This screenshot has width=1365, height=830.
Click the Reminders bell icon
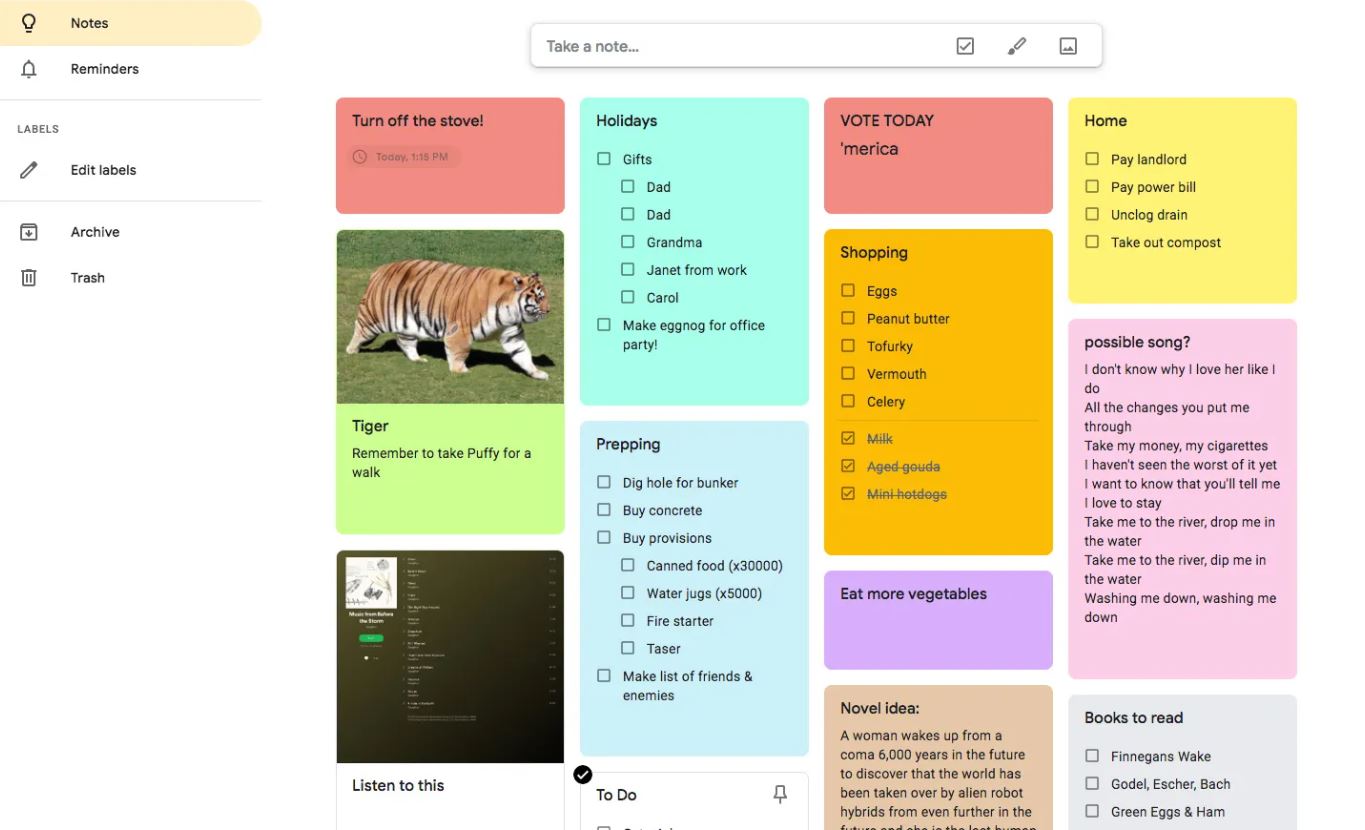tap(29, 69)
